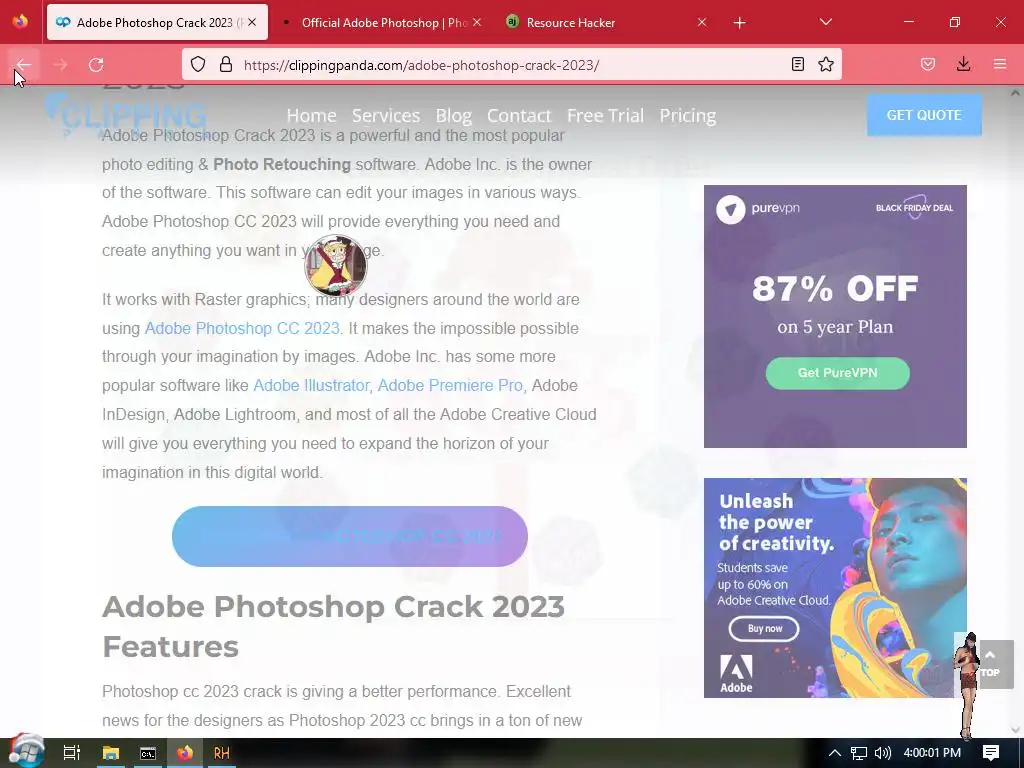Open Resource Hacker from the taskbar

[x=222, y=753]
